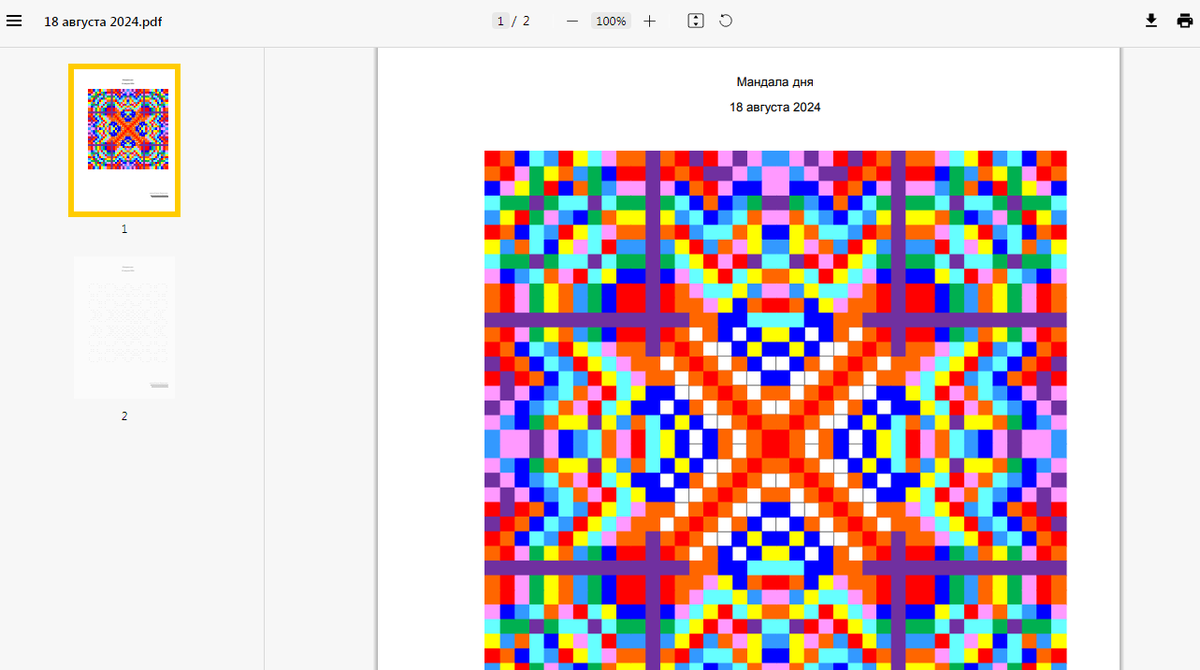Select the page 1 thumbnail
1200x670 pixels.
[124, 140]
